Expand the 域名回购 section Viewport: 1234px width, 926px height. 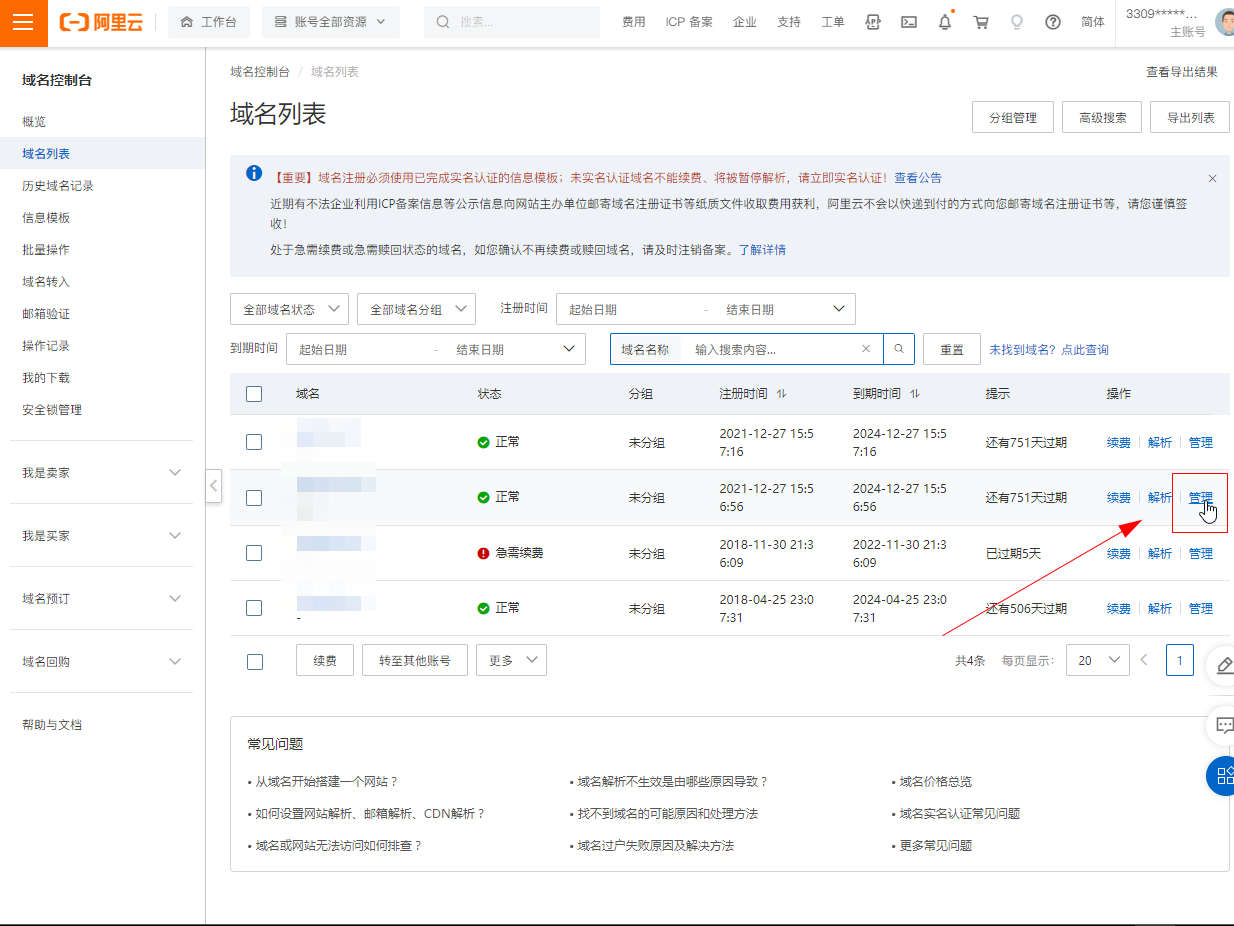(102, 661)
